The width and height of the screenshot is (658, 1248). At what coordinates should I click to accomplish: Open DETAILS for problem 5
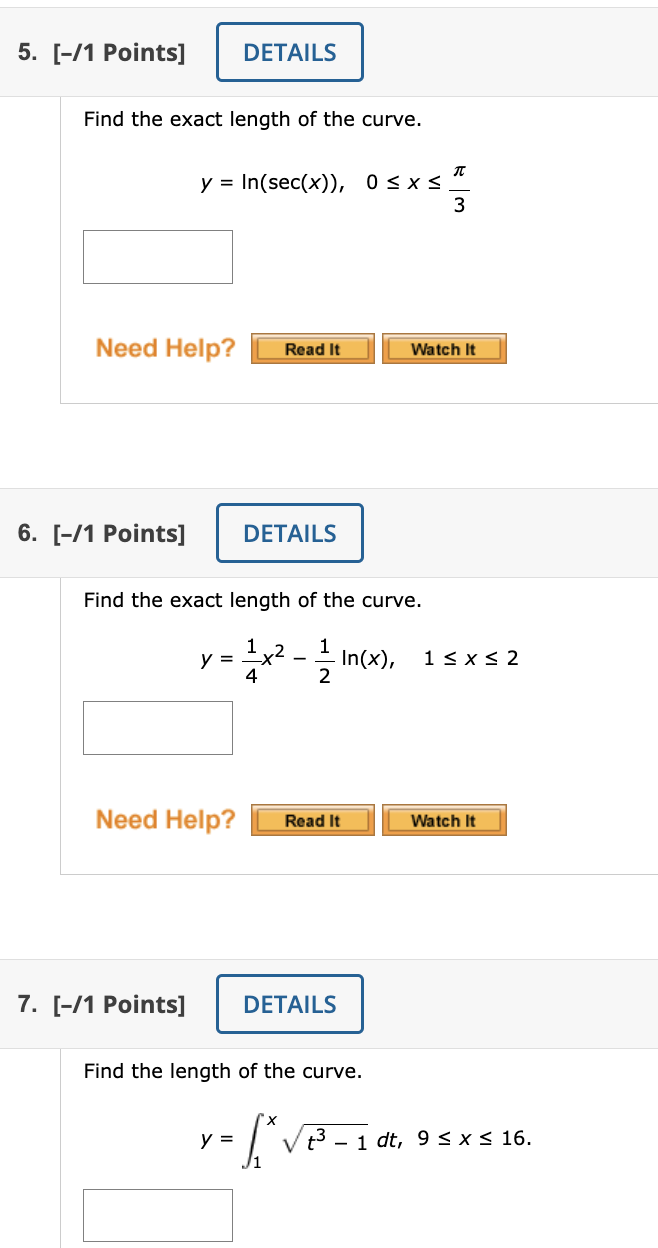(x=289, y=52)
